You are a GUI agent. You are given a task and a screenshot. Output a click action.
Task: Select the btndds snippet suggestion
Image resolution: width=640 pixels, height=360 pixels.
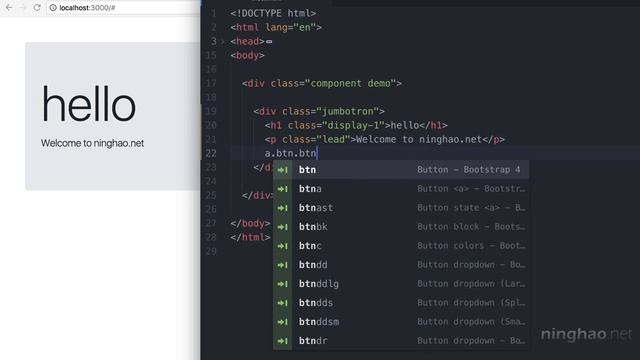pos(401,302)
